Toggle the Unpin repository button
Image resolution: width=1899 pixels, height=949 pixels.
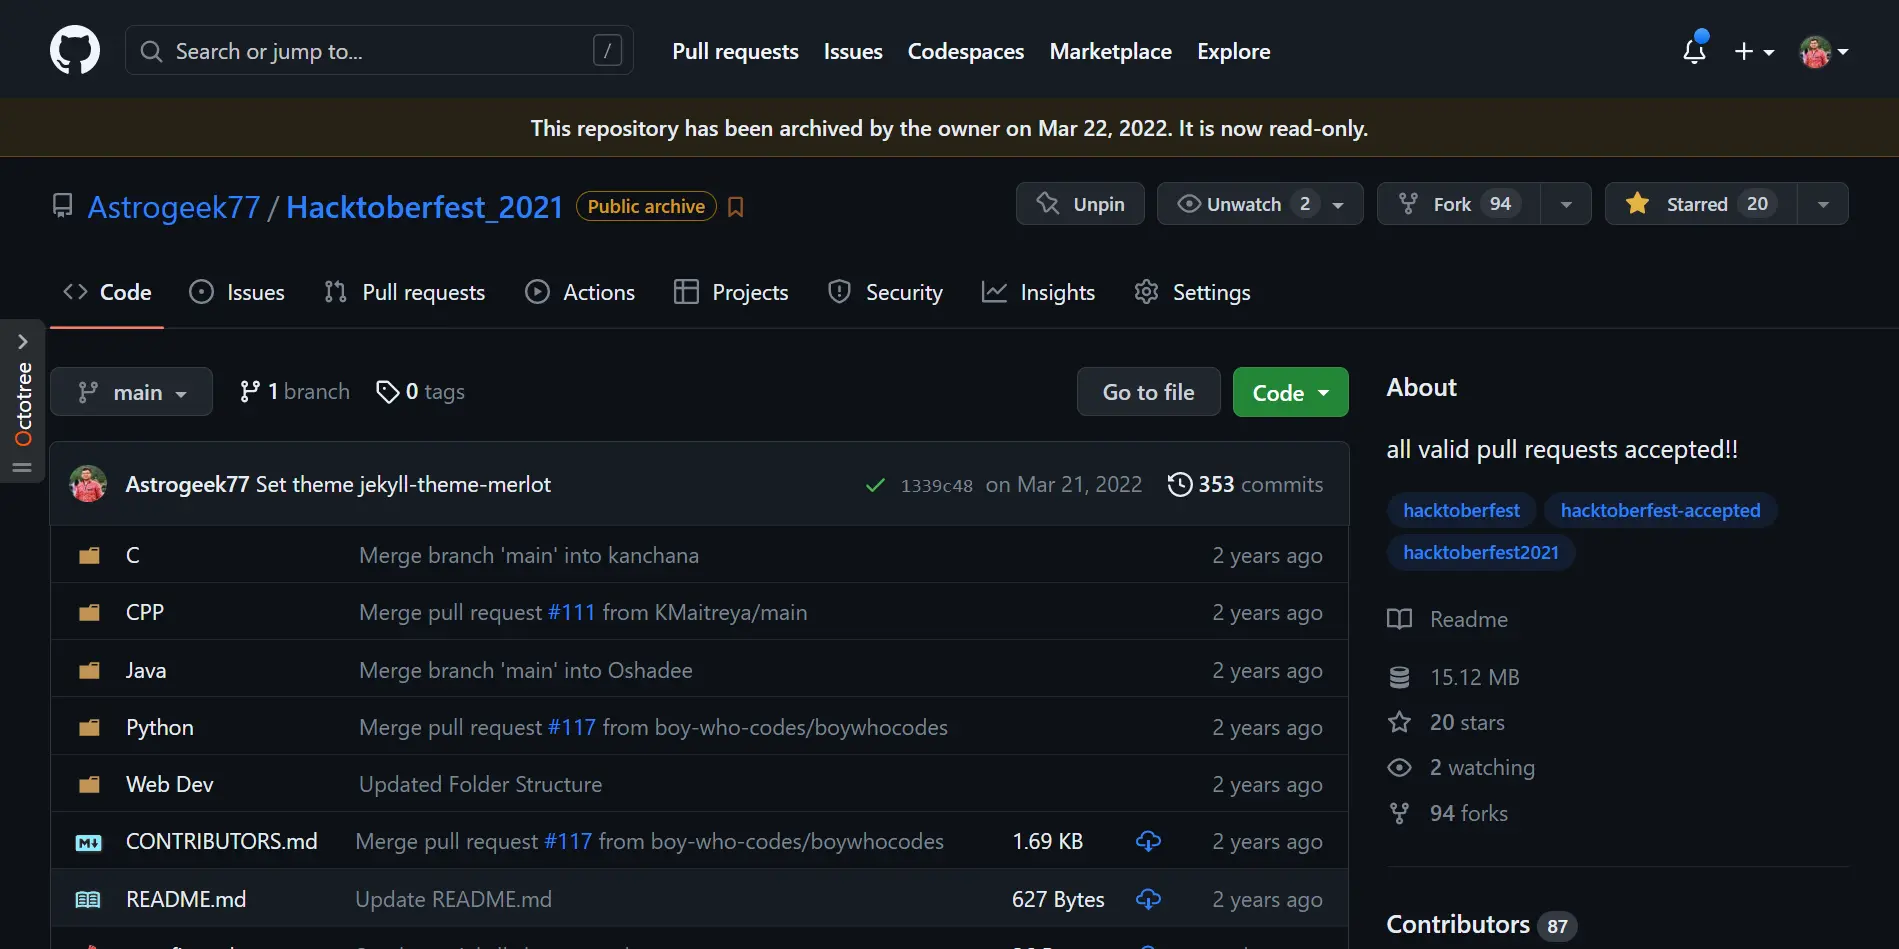click(x=1080, y=204)
